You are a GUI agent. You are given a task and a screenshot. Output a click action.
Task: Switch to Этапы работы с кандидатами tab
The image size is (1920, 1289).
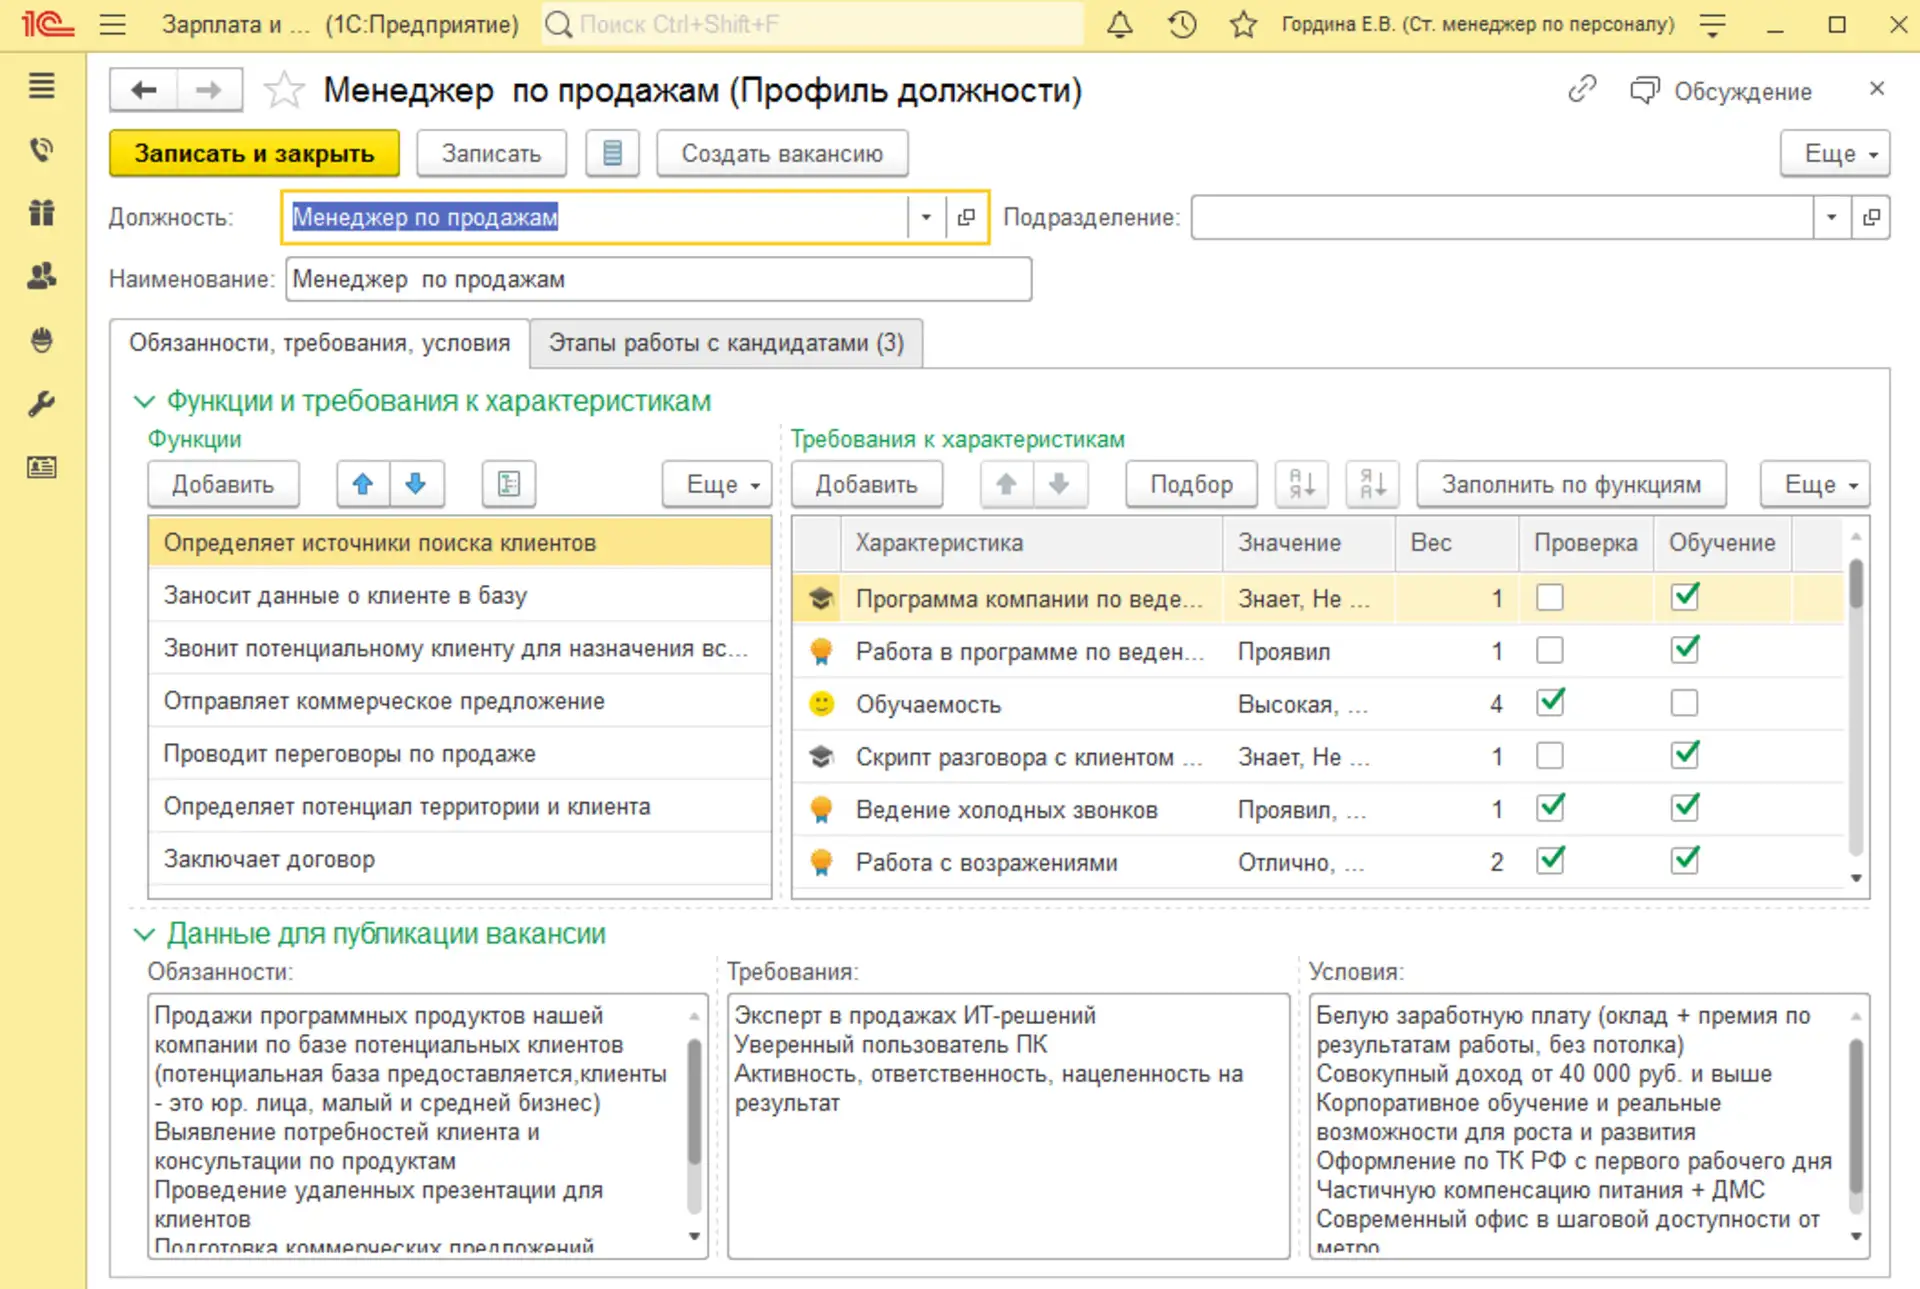tap(726, 343)
